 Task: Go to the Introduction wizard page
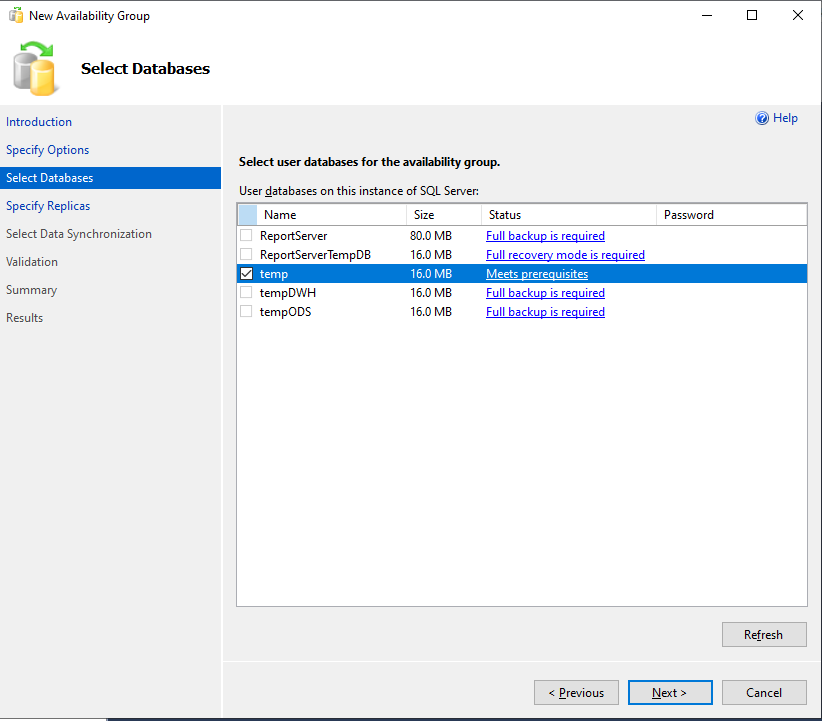39,122
